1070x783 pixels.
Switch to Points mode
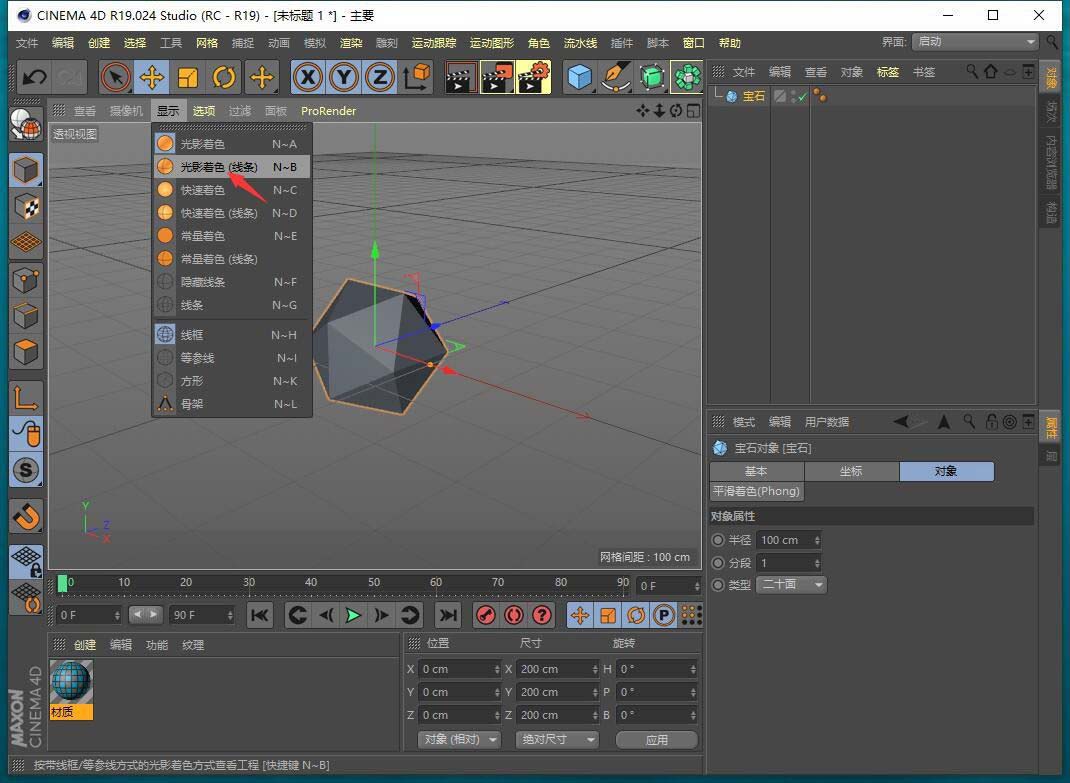tap(26, 279)
